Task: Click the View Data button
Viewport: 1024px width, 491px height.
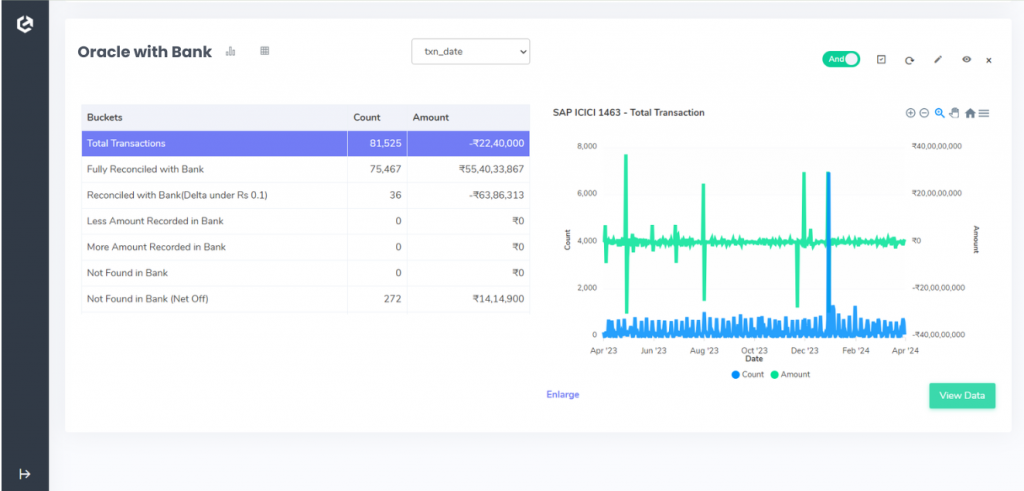Action: pyautogui.click(x=962, y=396)
